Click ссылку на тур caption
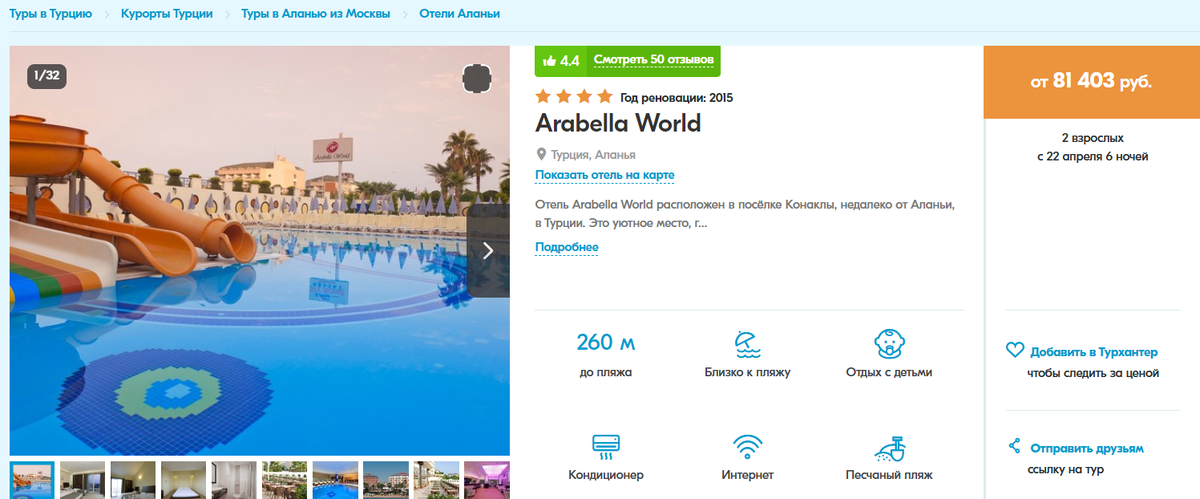The width and height of the screenshot is (1200, 499). coord(1066,469)
